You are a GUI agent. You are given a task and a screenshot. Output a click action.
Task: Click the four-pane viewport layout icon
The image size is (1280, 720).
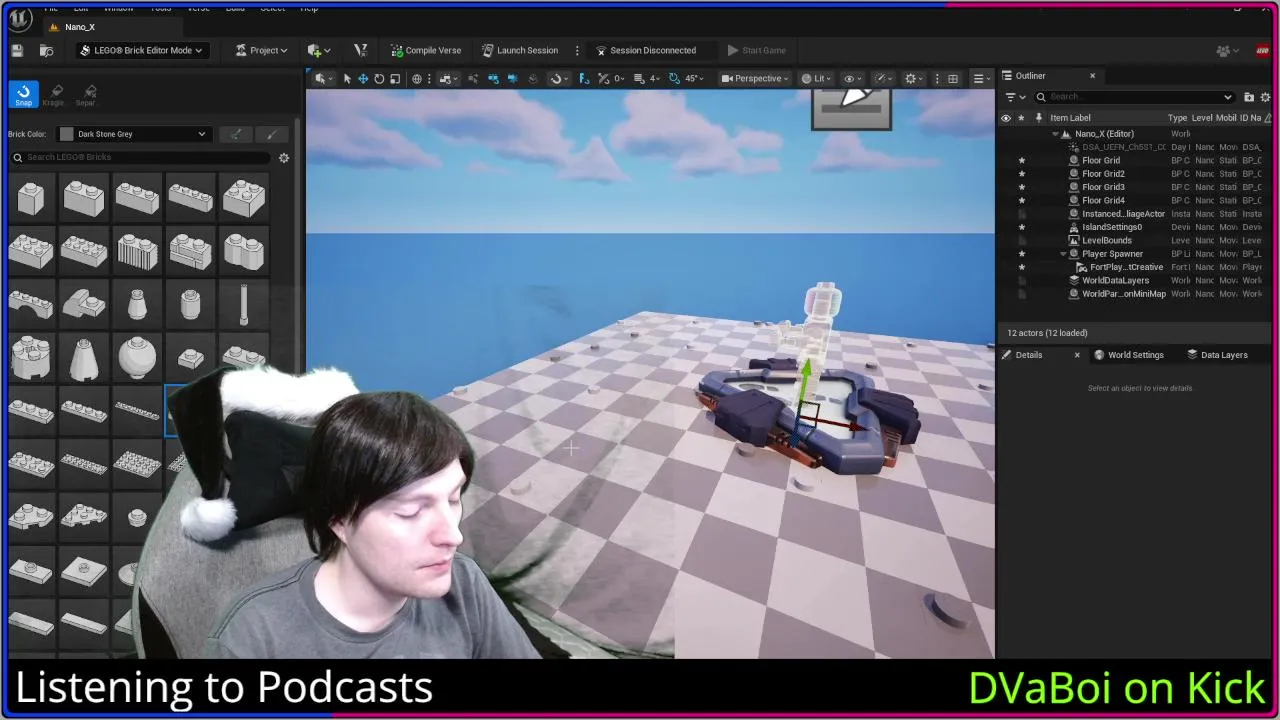(x=953, y=78)
